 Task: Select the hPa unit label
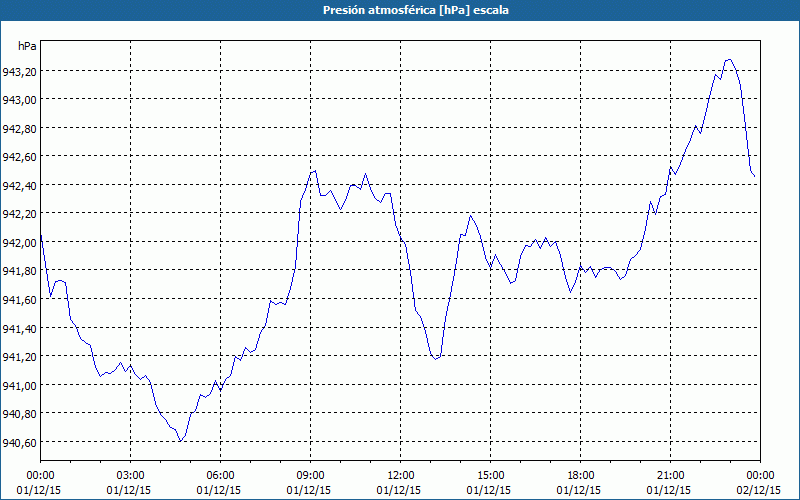pyautogui.click(x=27, y=46)
